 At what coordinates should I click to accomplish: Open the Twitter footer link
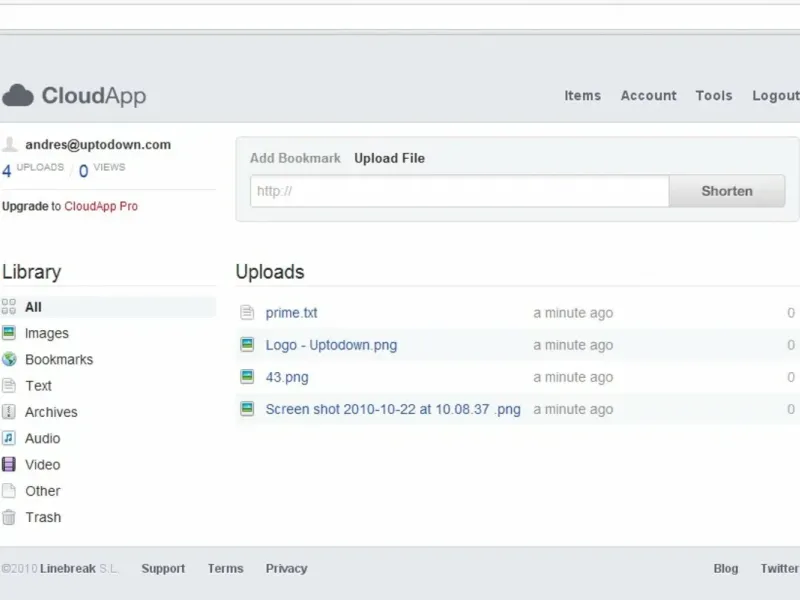pos(780,568)
